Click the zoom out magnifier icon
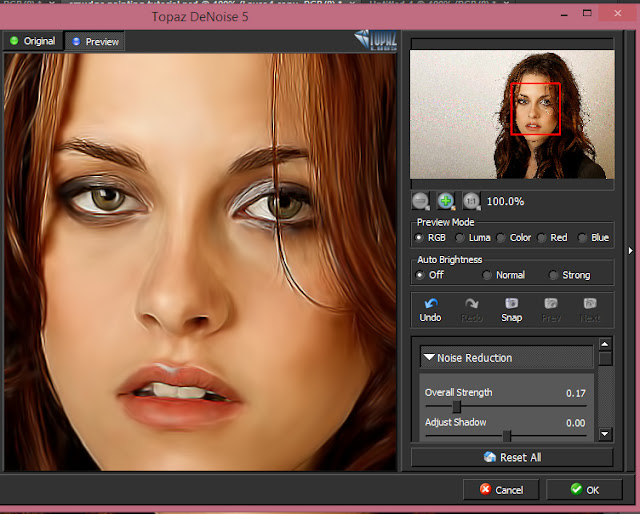Screen dimensions: 640x514 [420, 201]
